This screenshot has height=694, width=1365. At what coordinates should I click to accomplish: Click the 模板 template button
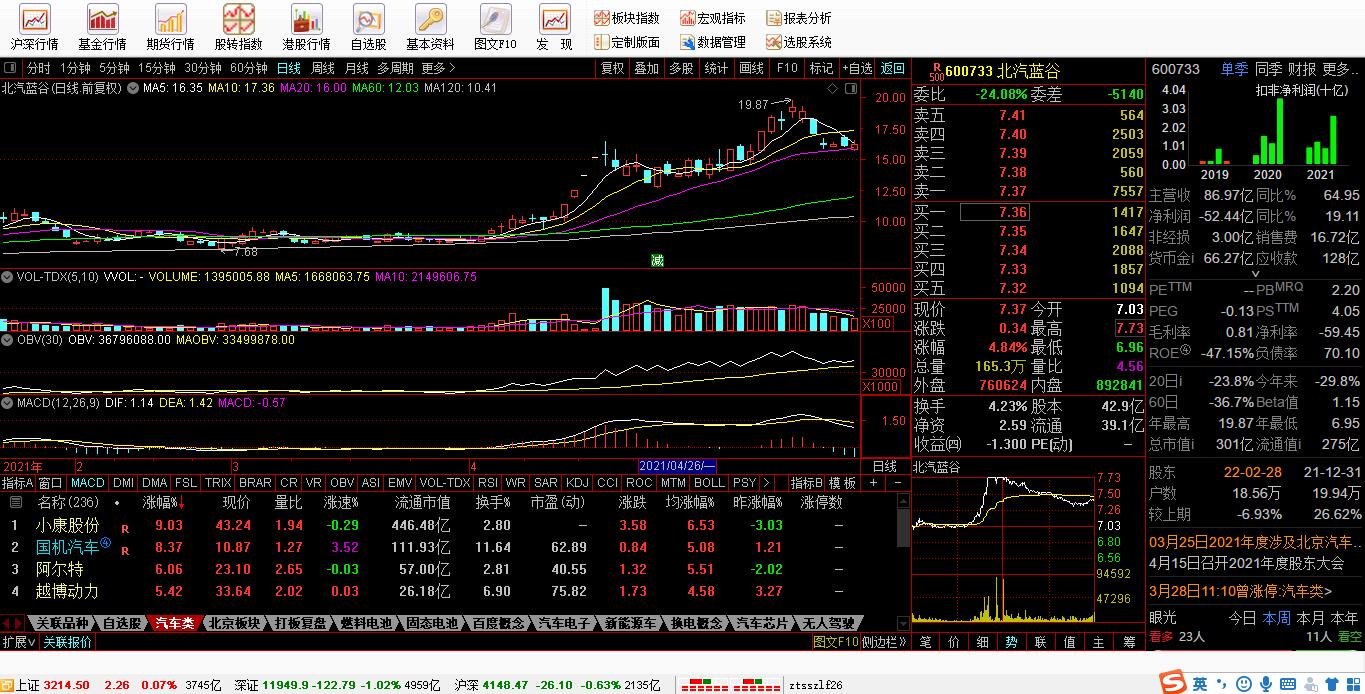pos(842,482)
